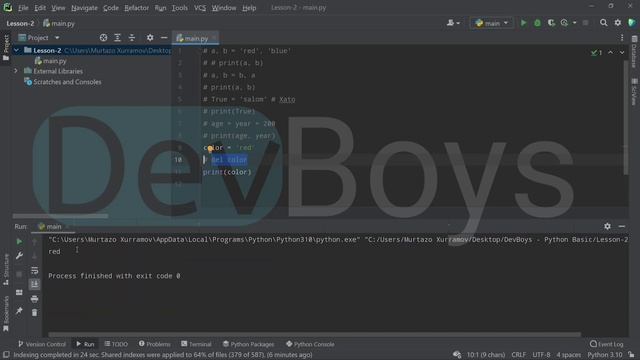Open the main run configuration dropdown

click(x=492, y=23)
